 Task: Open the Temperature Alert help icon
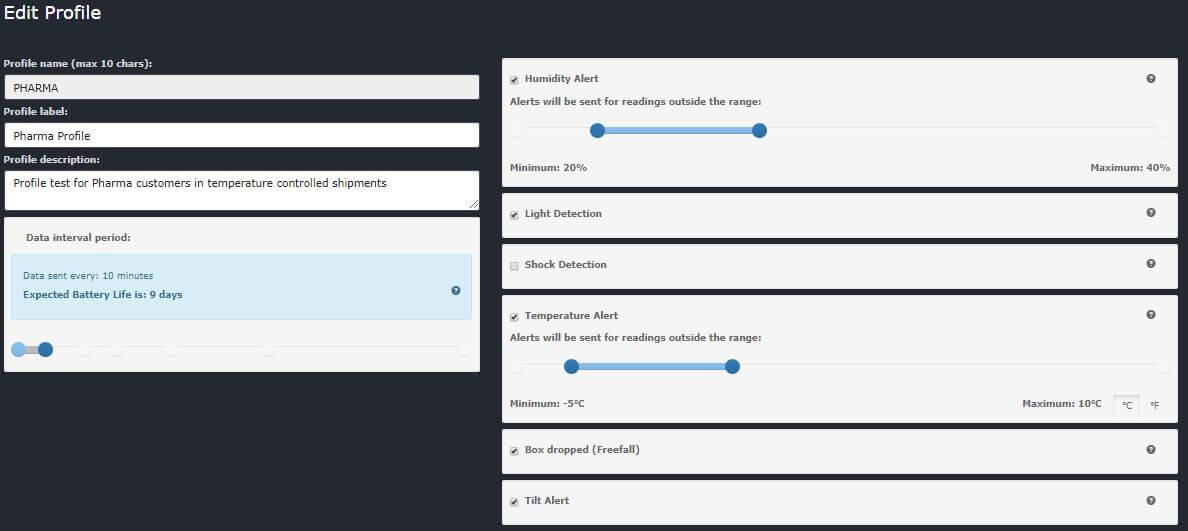coord(1150,315)
